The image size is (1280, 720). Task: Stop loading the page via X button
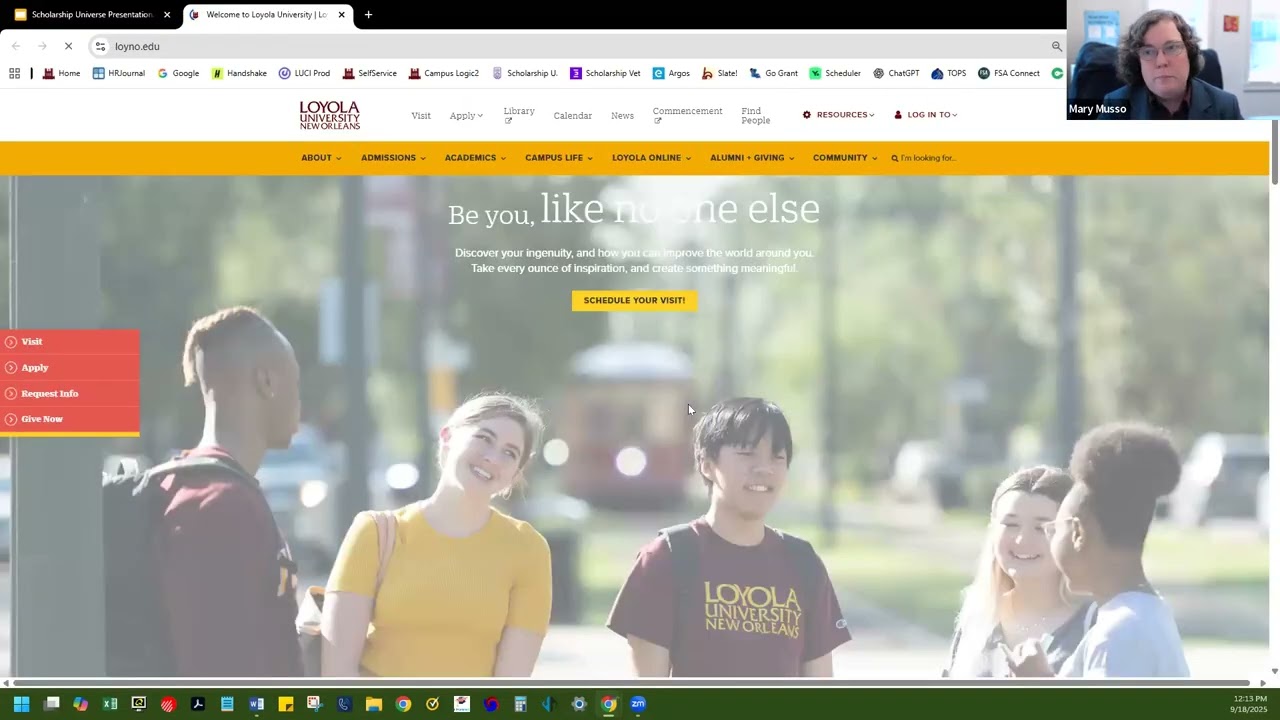(x=68, y=46)
